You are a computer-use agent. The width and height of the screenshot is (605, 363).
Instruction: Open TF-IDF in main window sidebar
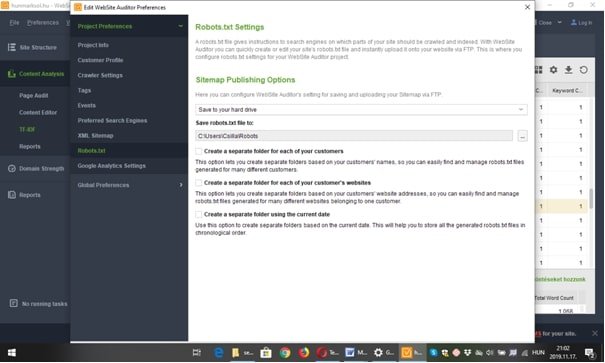pos(27,129)
